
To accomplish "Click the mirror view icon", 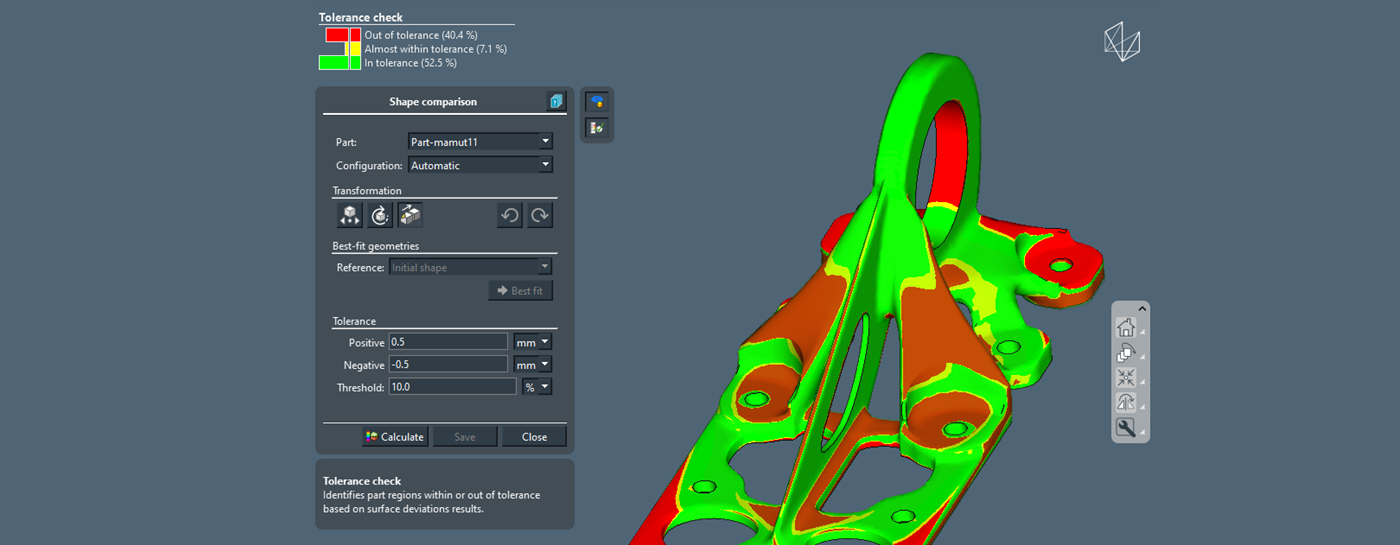I will pos(1125,403).
